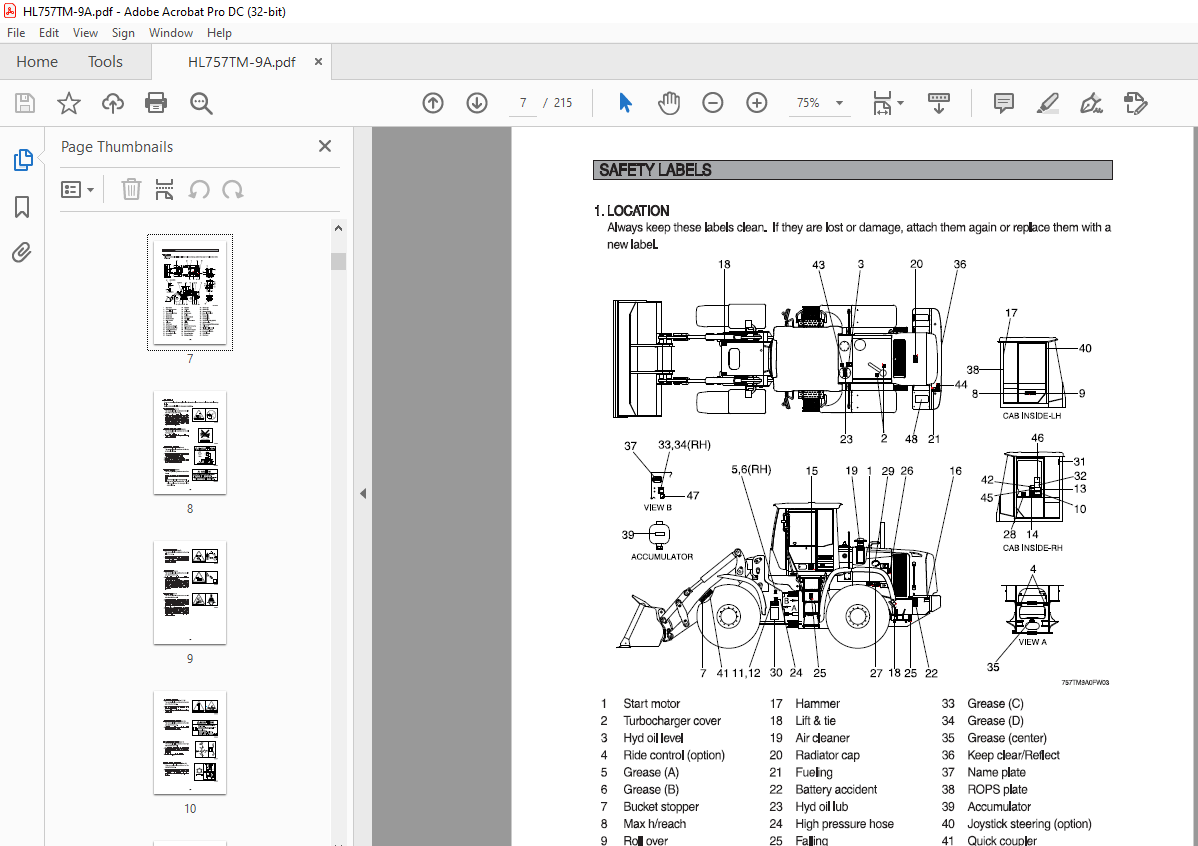Select the page 8 thumbnail
Screen dimensions: 1198x846
[190, 443]
